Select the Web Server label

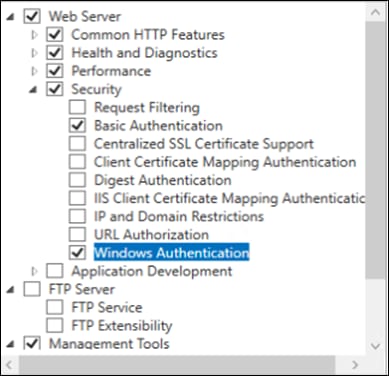tap(85, 16)
